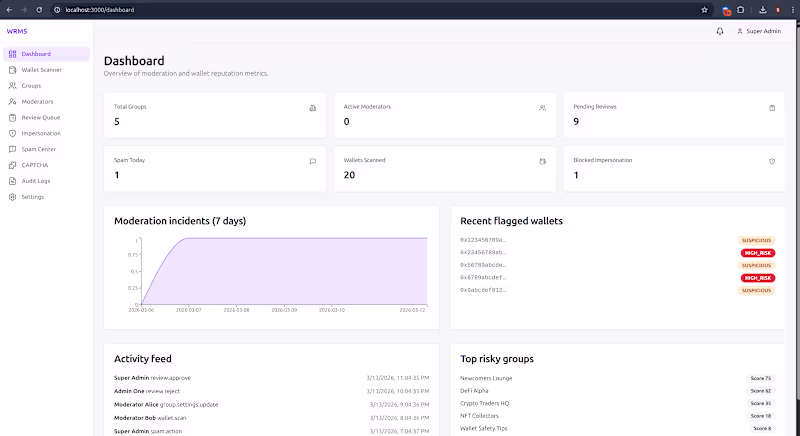Open notifications via the bell icon

pos(720,31)
